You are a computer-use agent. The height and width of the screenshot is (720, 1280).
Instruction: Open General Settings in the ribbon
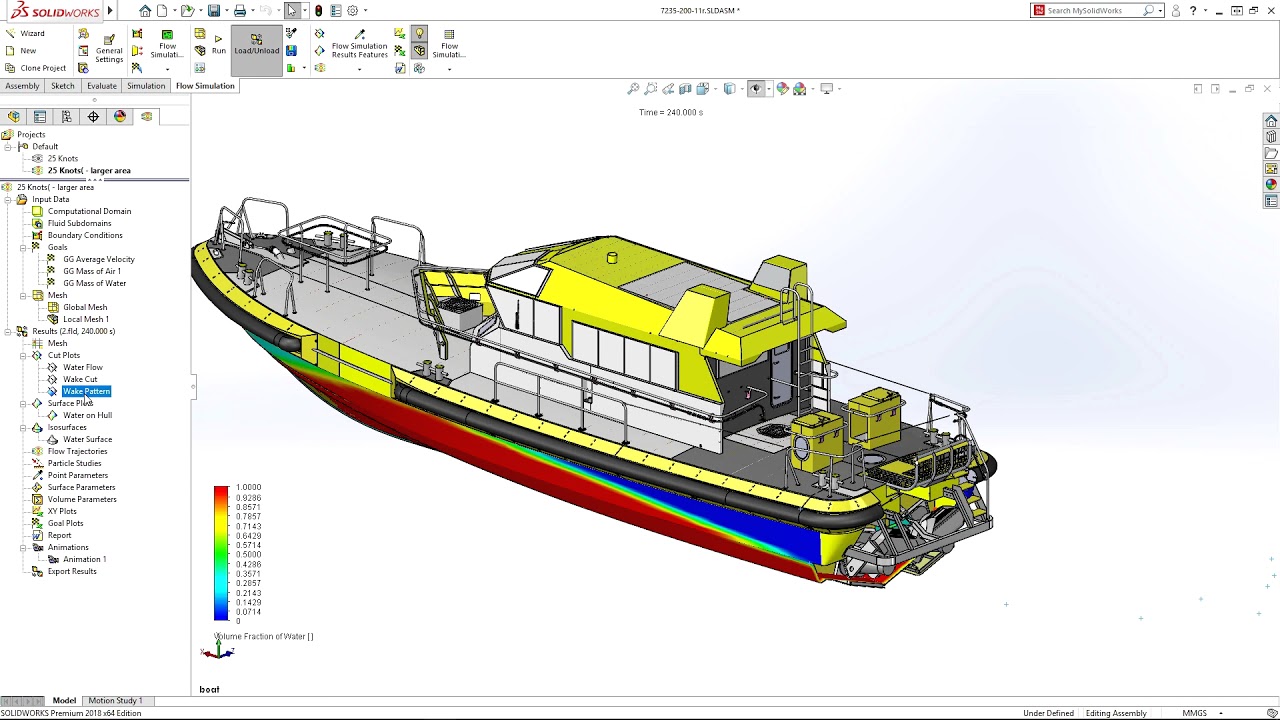(109, 47)
